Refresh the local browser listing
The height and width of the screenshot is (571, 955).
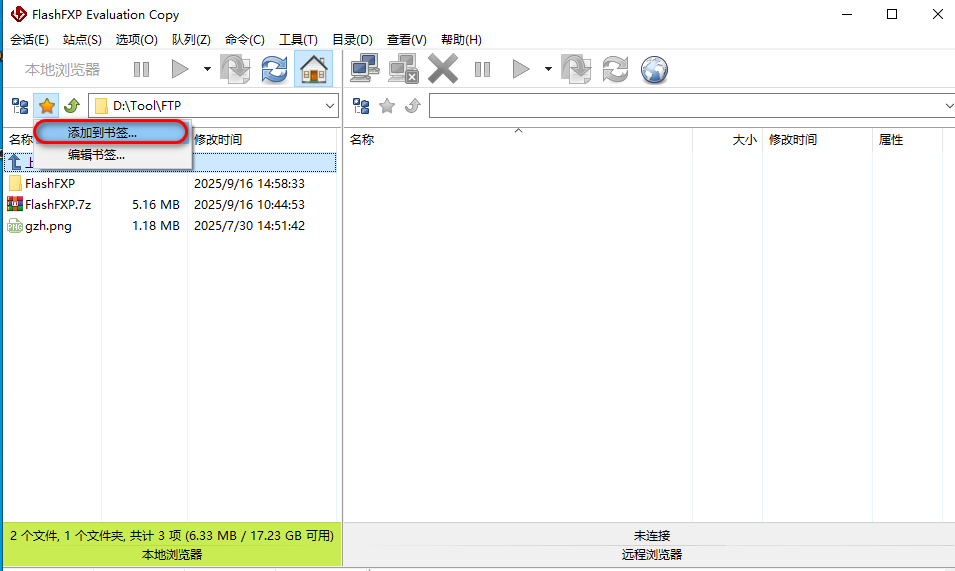tap(274, 69)
